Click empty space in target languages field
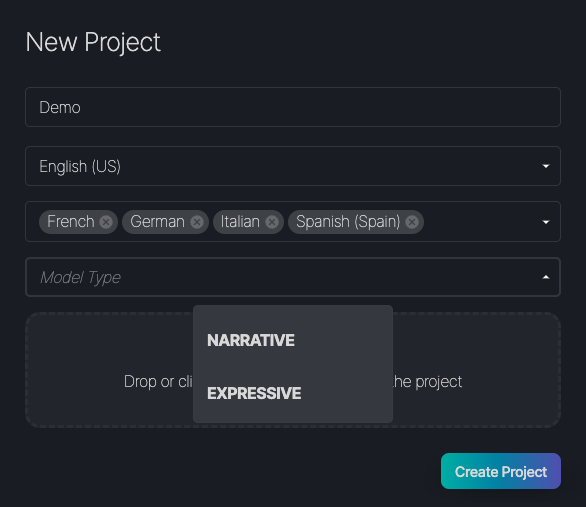 point(480,222)
